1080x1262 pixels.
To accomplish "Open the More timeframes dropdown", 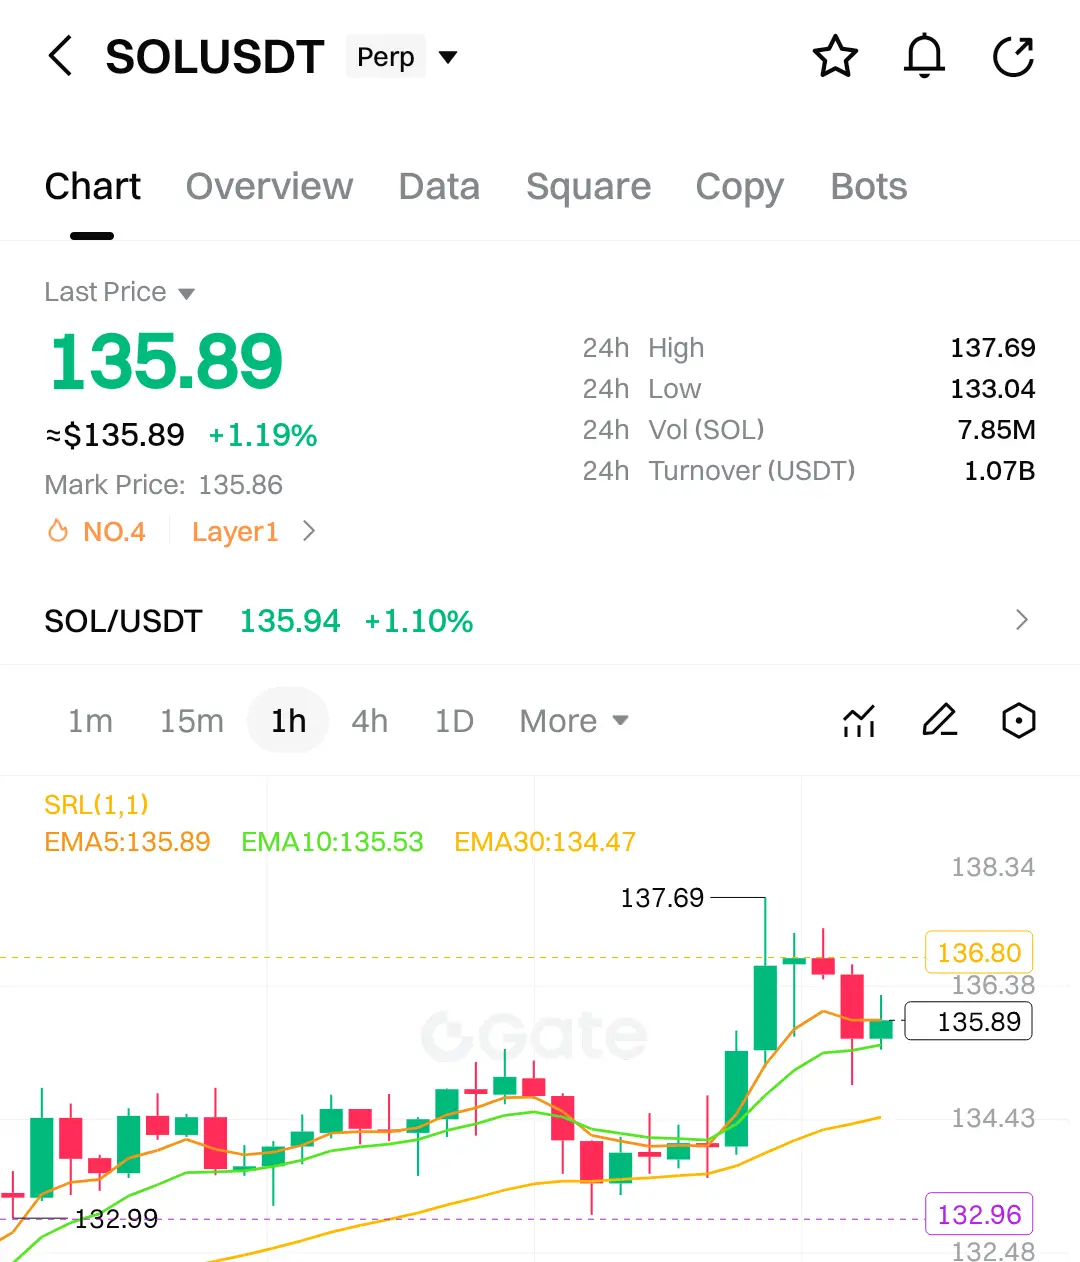I will coord(574,721).
